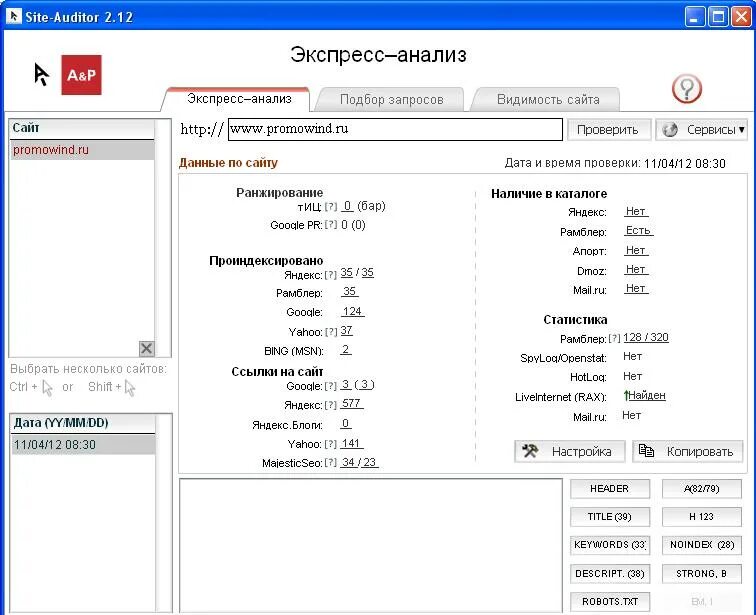Show the HEADER info
Image resolution: width=756 pixels, height=615 pixels.
pos(610,489)
